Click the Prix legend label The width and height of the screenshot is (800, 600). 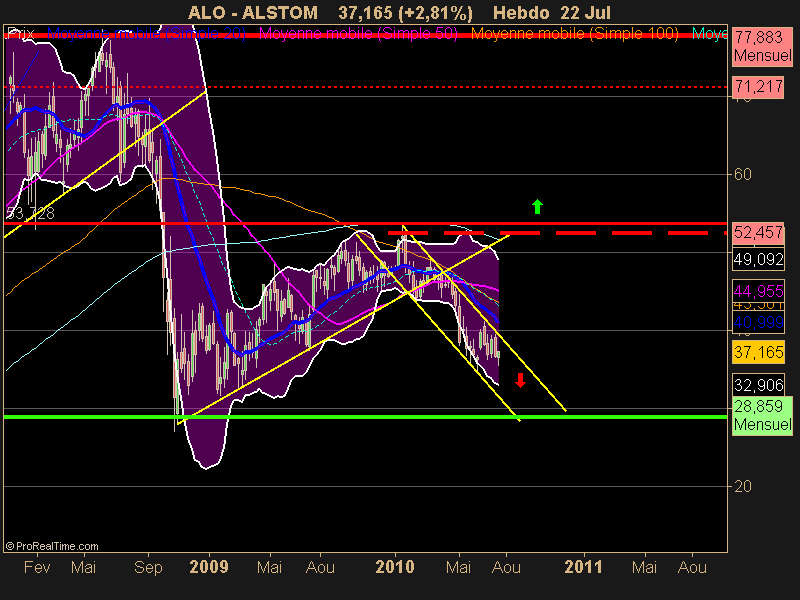(20, 34)
